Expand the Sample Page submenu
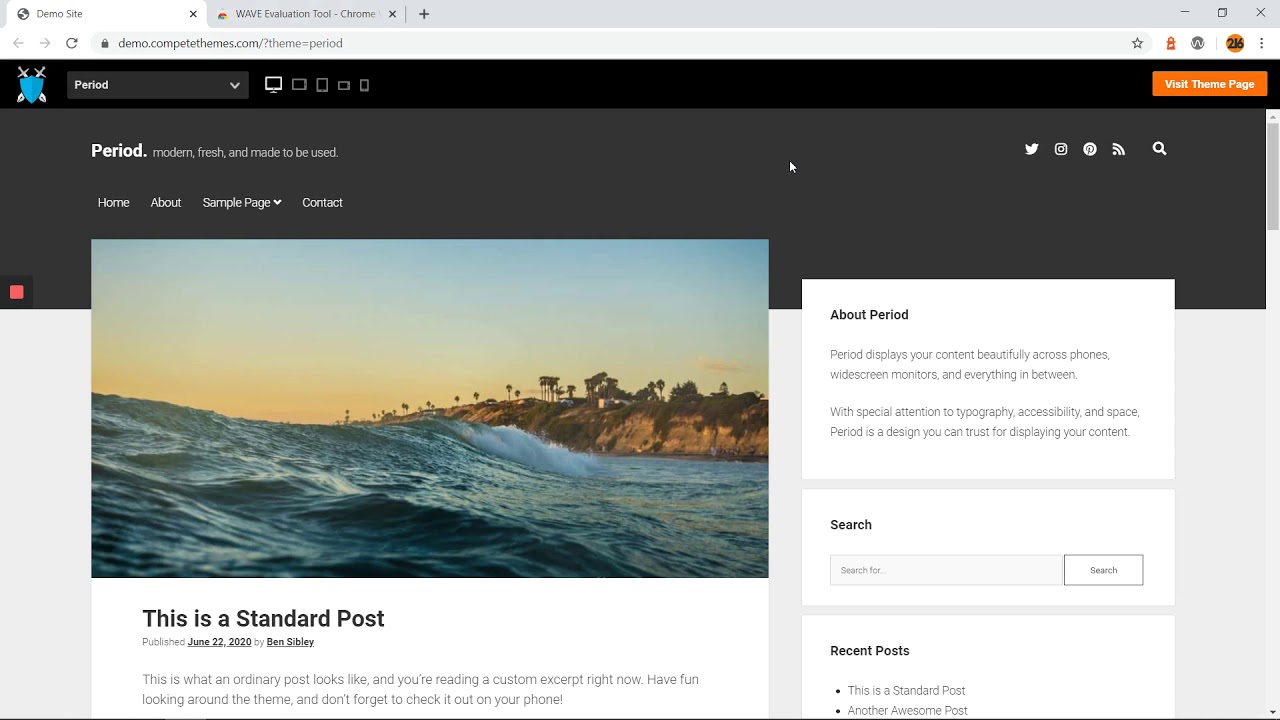 coord(241,203)
